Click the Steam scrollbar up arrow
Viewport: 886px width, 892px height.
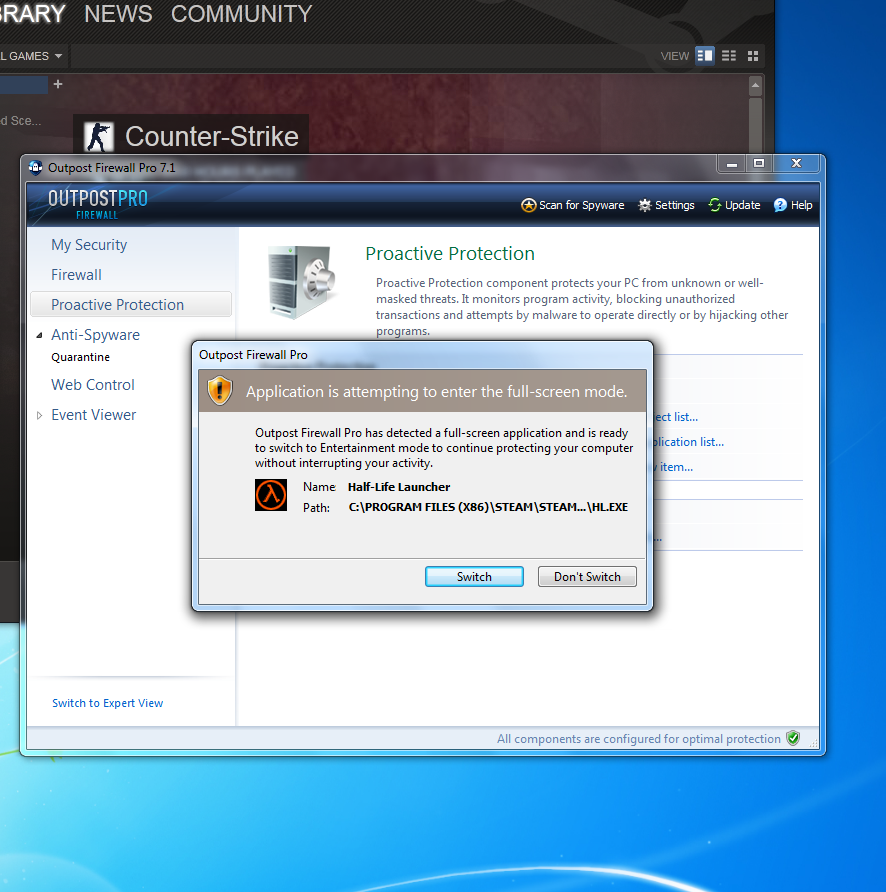755,86
